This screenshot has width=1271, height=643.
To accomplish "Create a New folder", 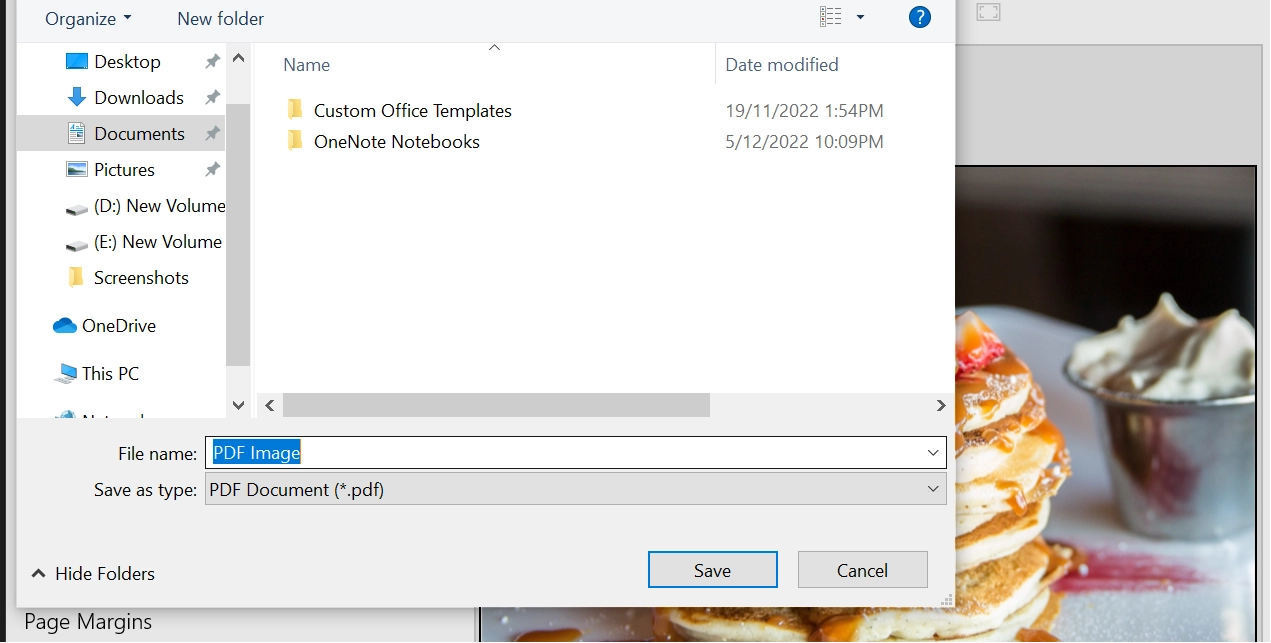I will (220, 18).
